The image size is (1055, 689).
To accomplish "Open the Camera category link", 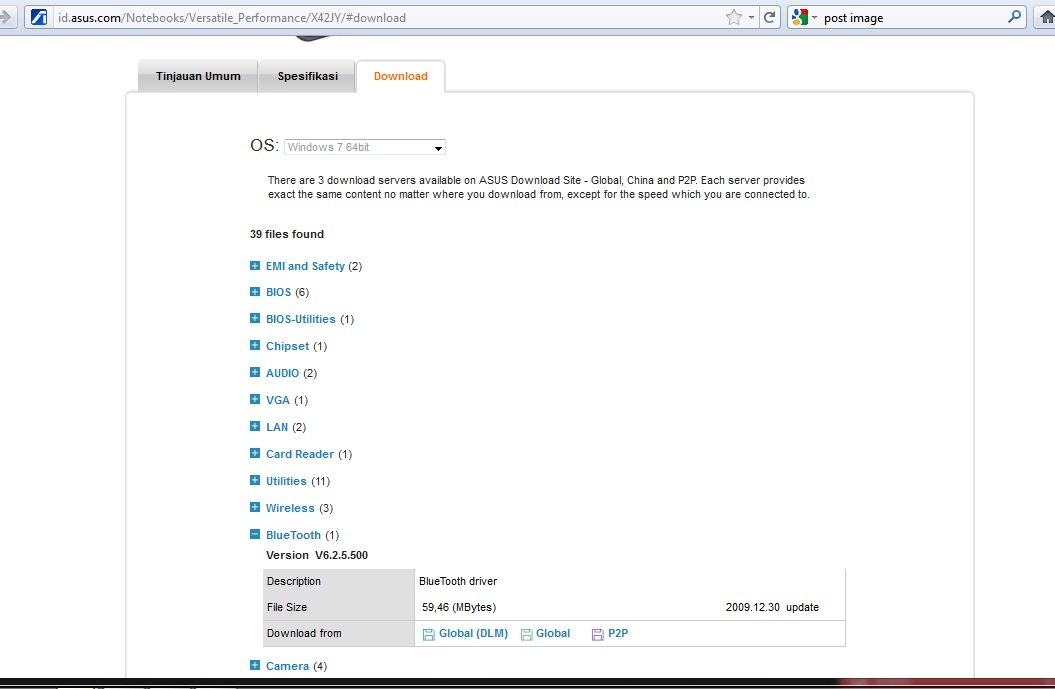I will [x=287, y=666].
